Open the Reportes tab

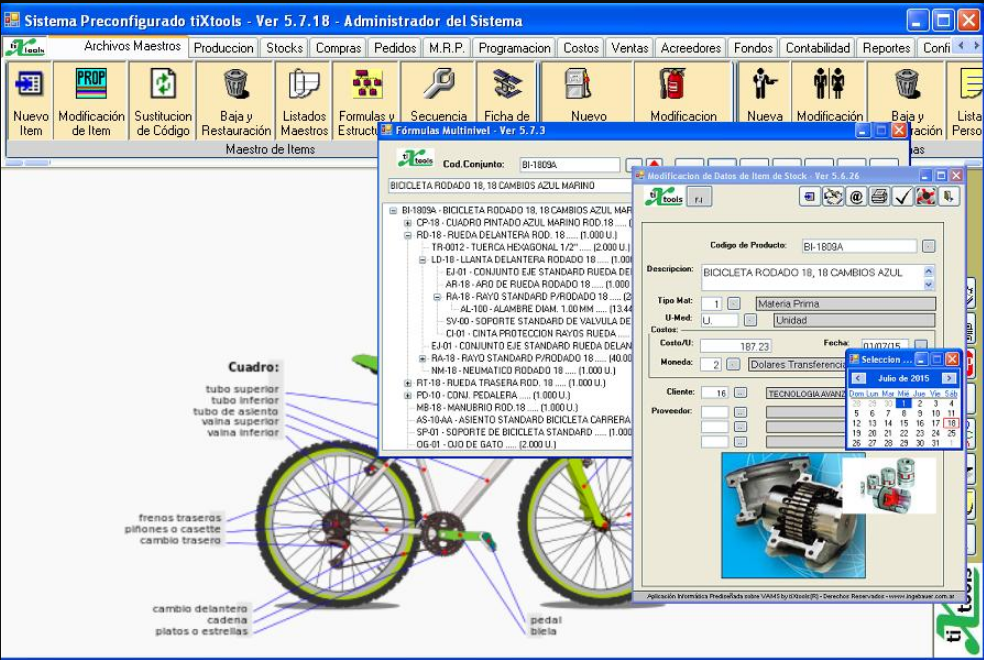point(886,48)
